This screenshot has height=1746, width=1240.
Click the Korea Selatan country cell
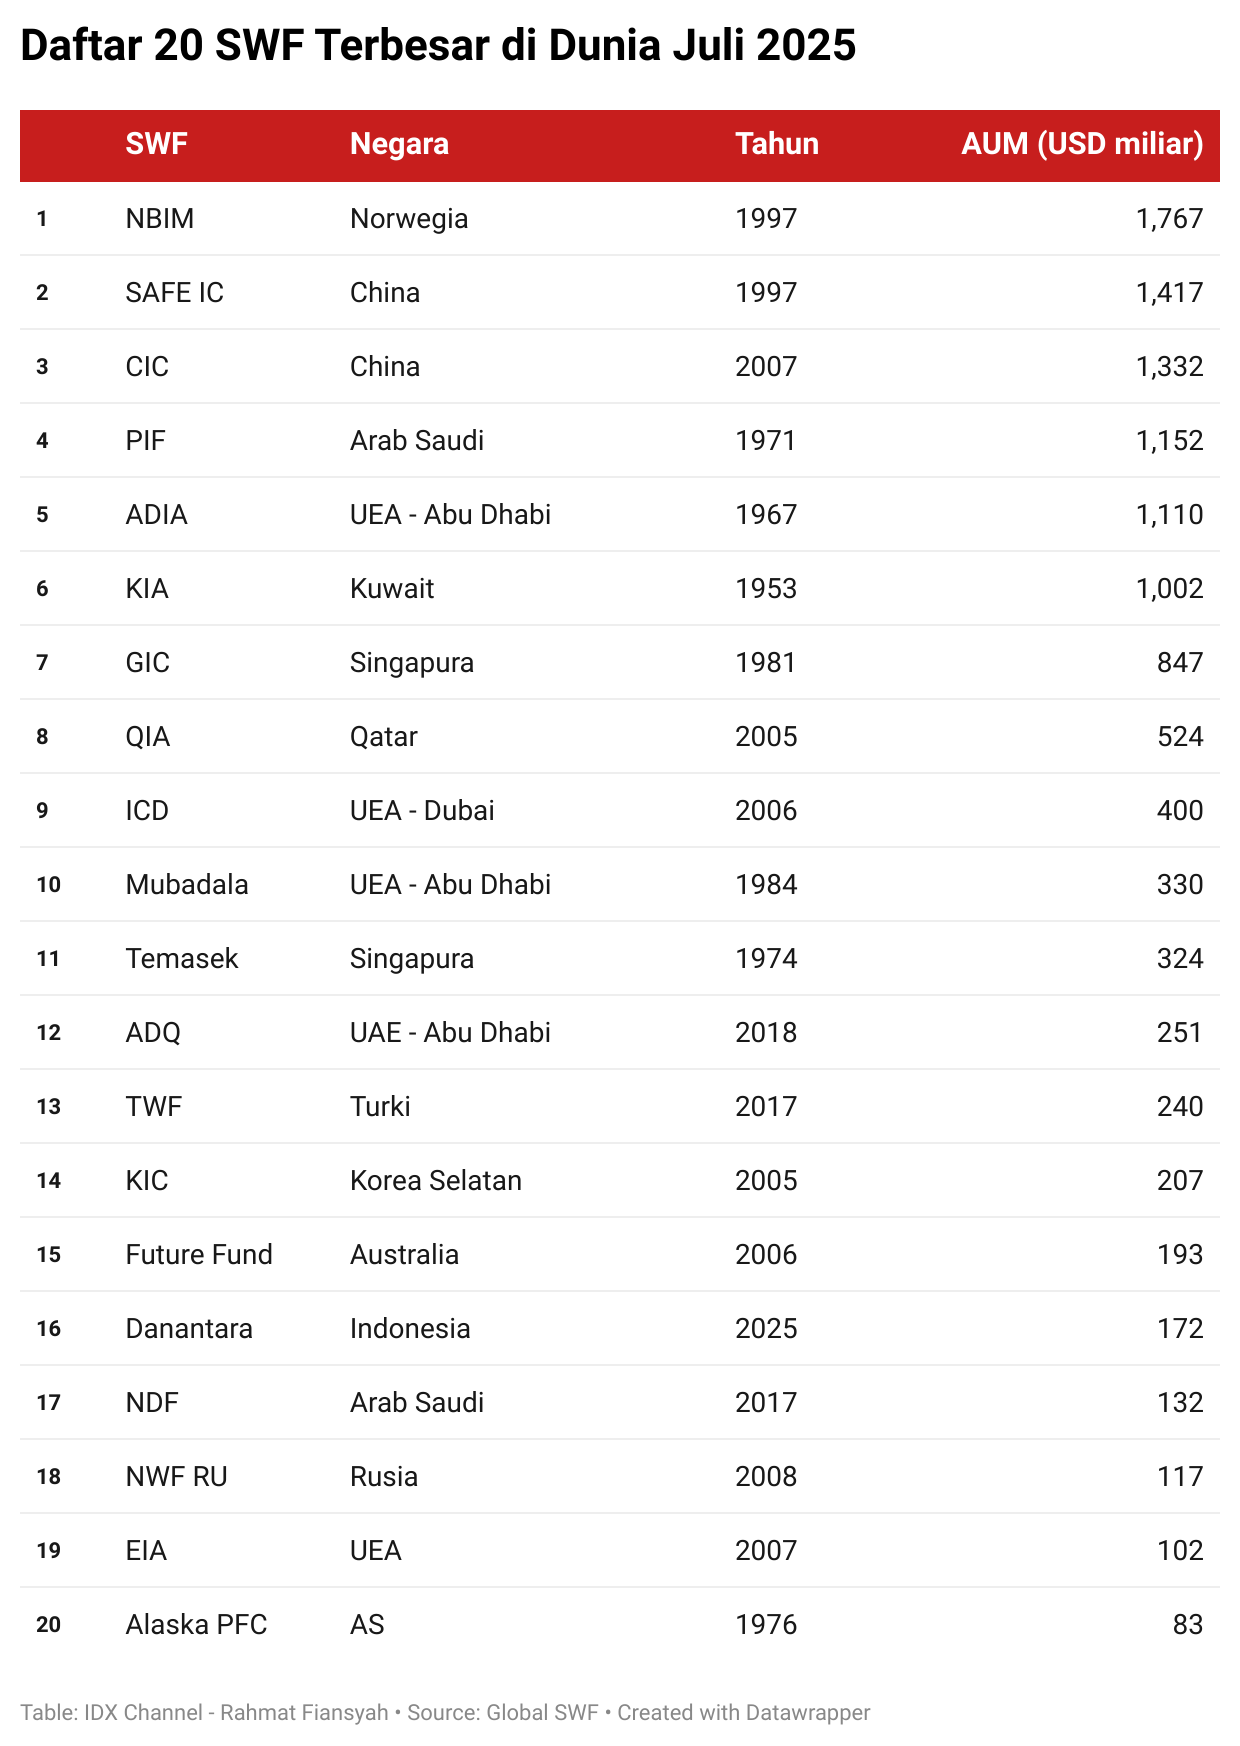click(x=436, y=1180)
